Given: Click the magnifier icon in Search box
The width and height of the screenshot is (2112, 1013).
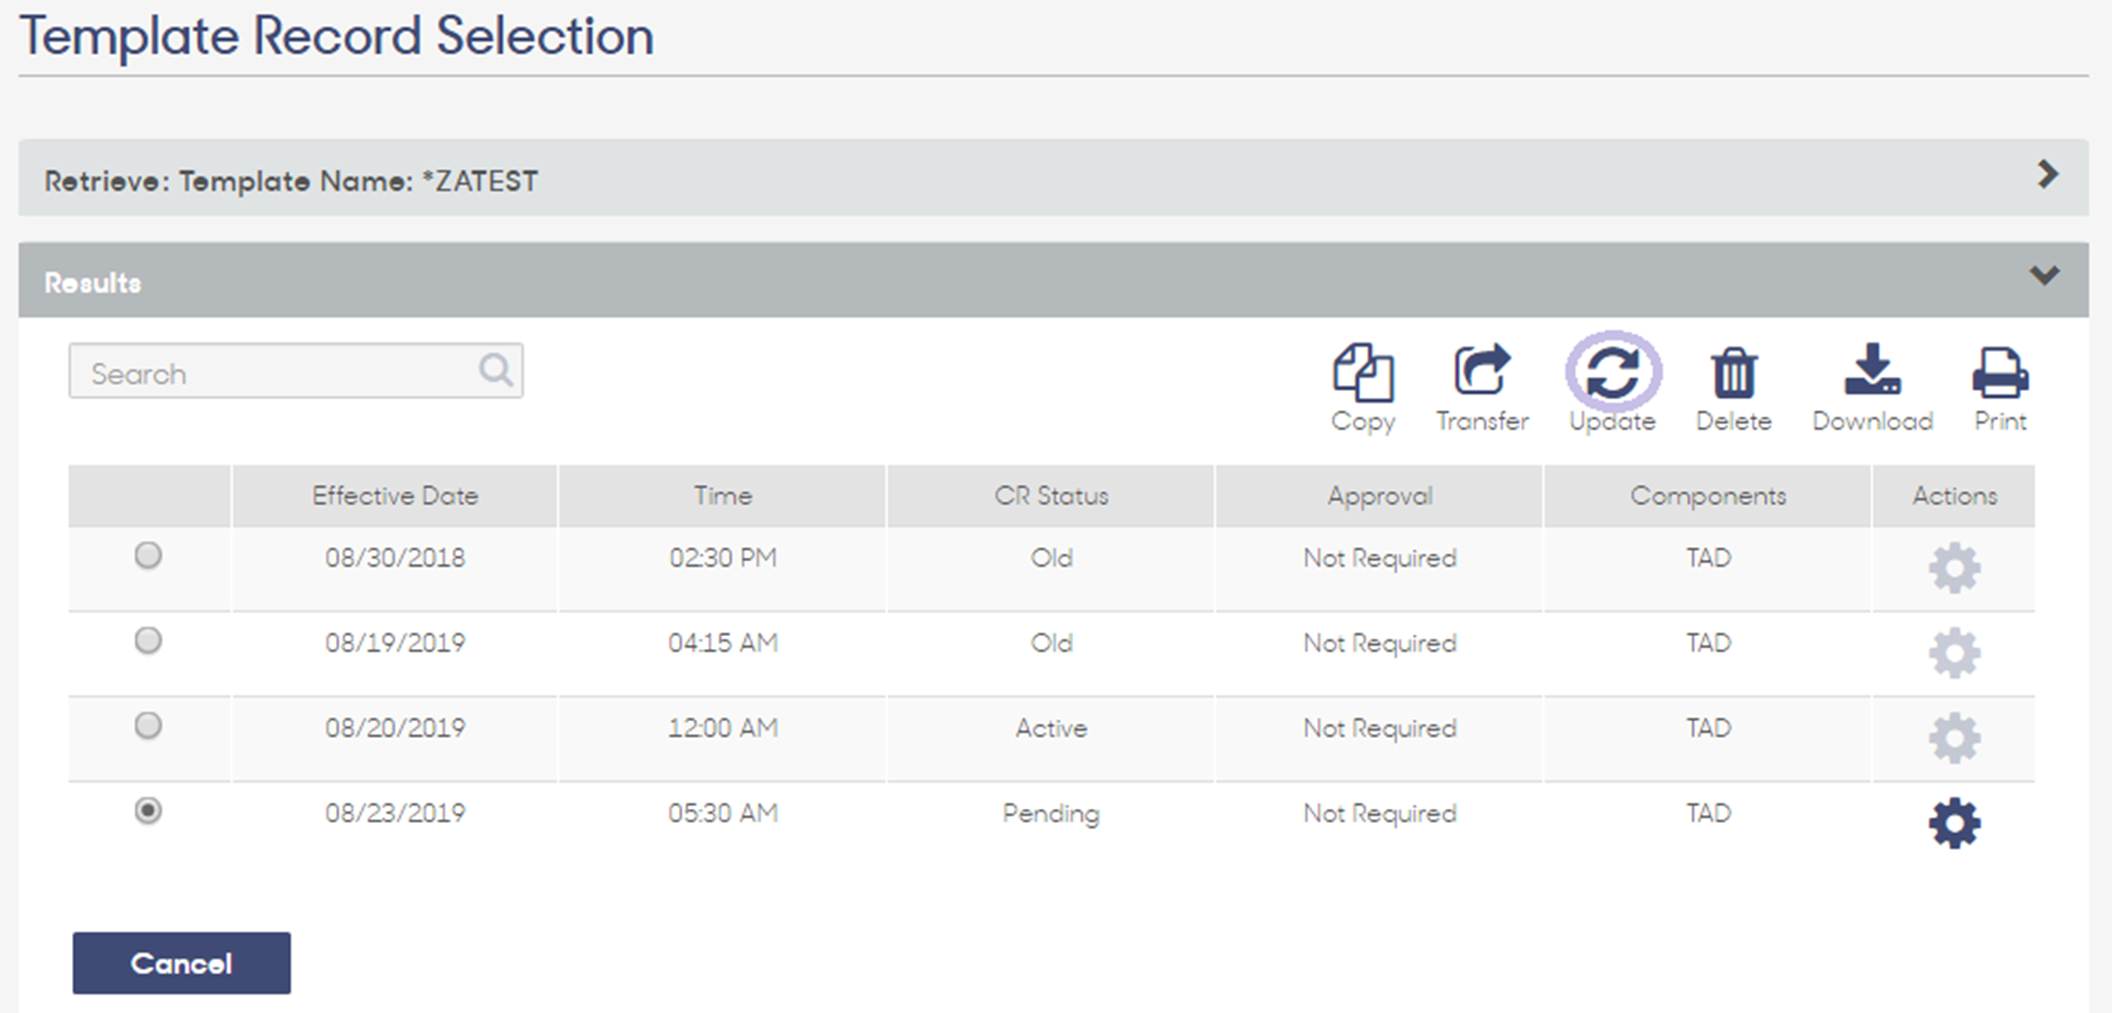Looking at the screenshot, I should (x=496, y=370).
